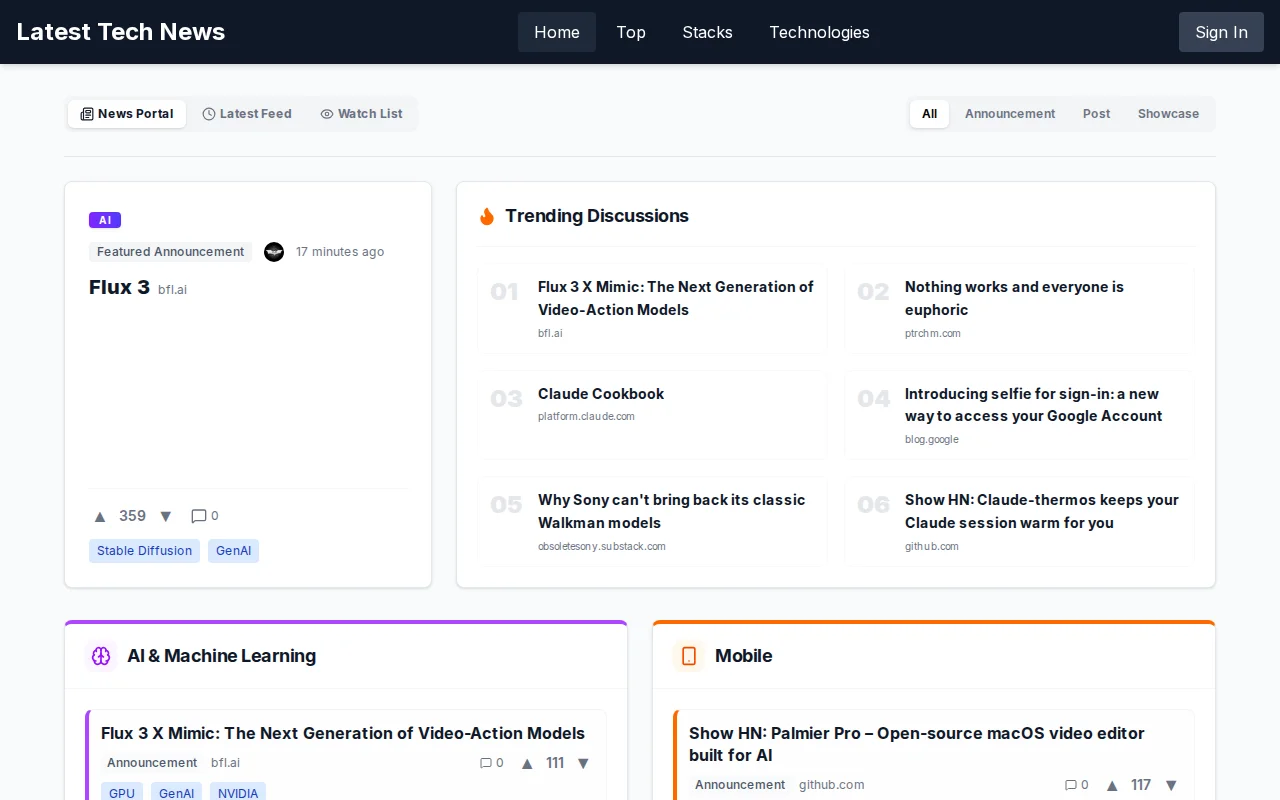Image resolution: width=1280 pixels, height=800 pixels.
Task: Click the phone icon for Mobile section
Action: tap(689, 656)
